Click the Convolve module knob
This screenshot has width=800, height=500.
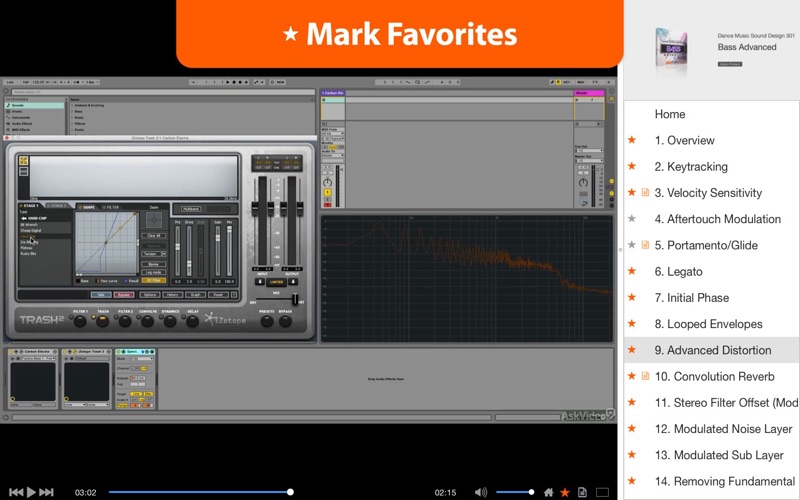pyautogui.click(x=147, y=321)
